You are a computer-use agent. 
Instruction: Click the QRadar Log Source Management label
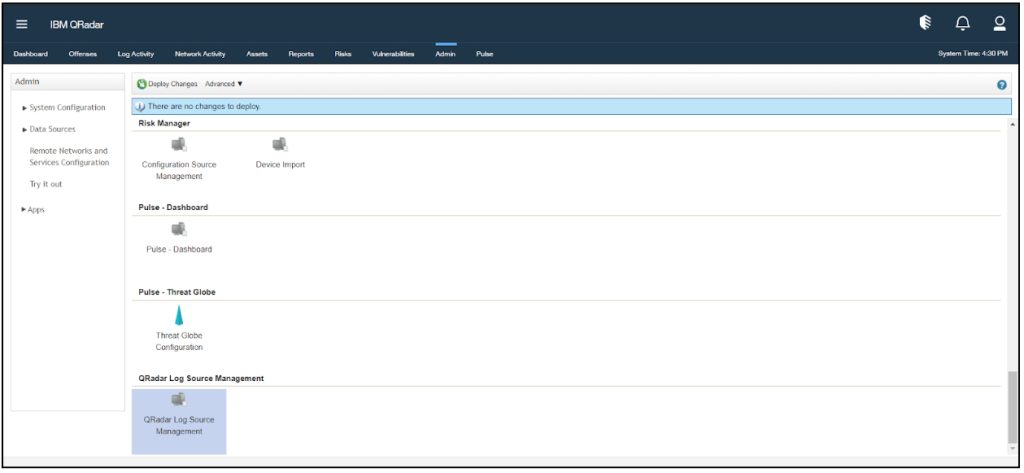click(179, 425)
